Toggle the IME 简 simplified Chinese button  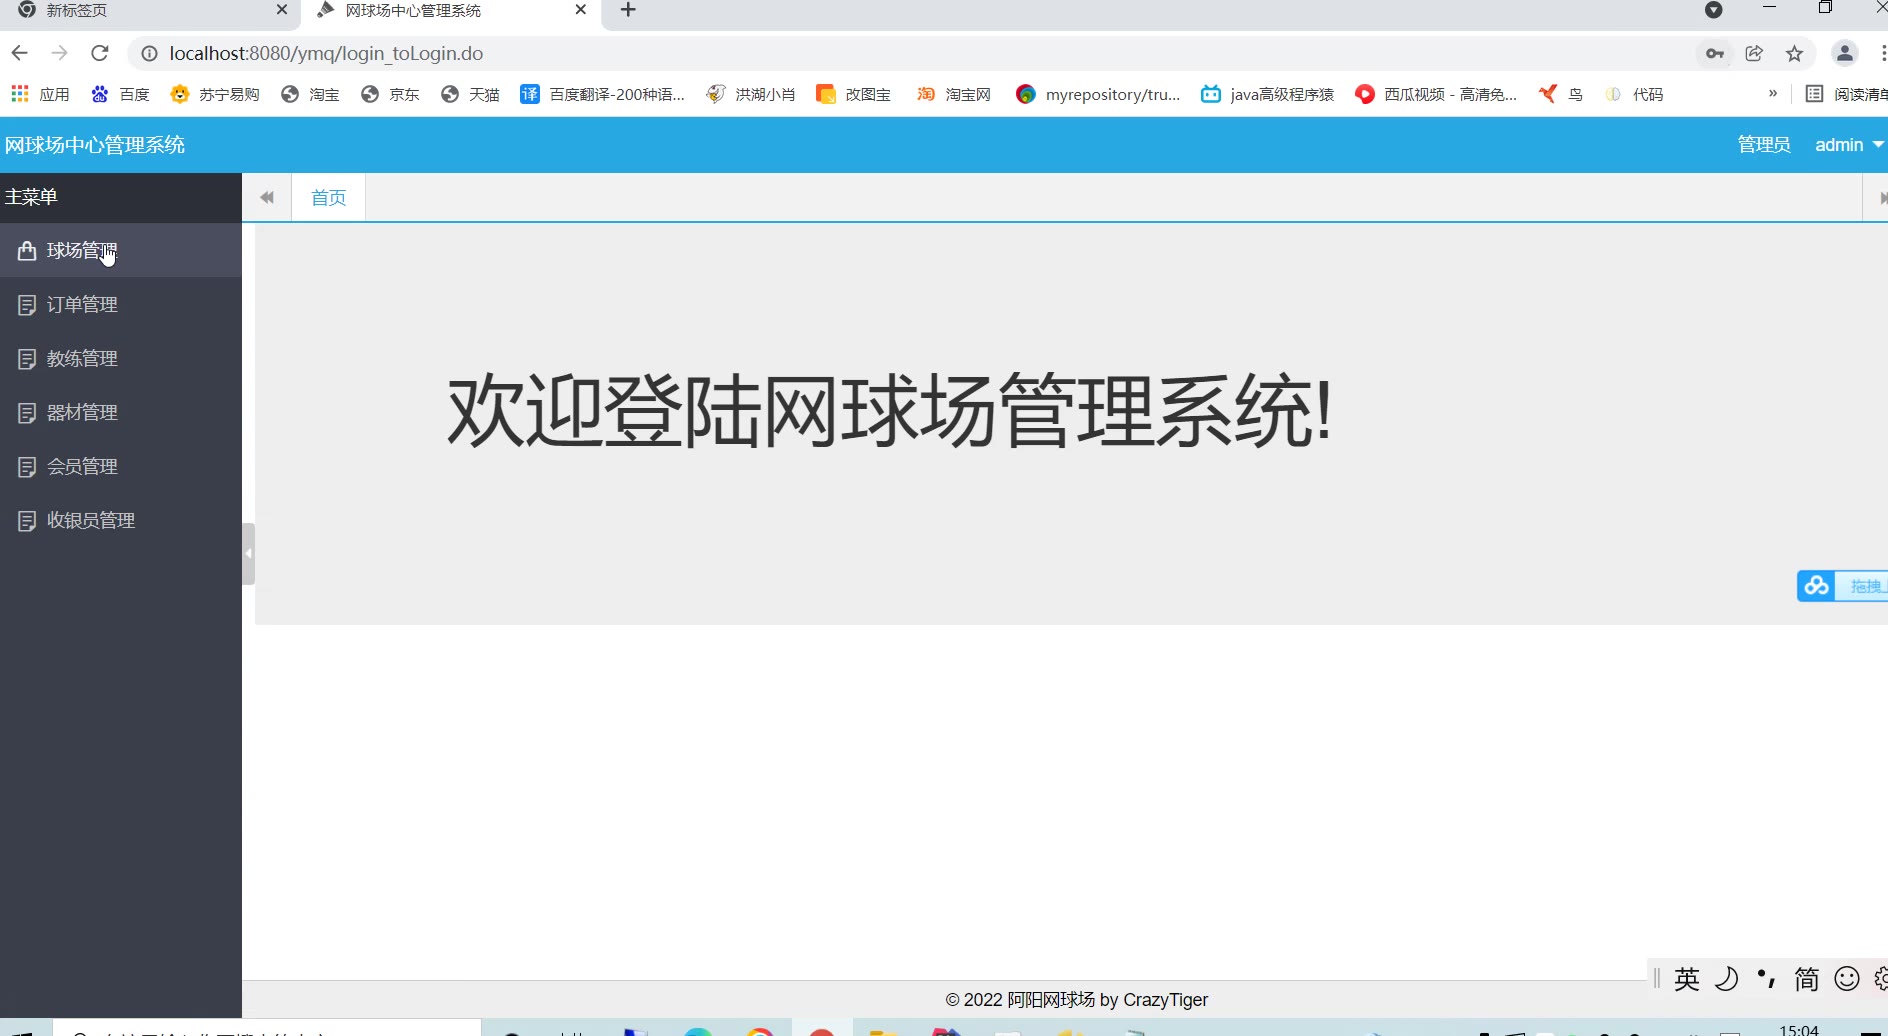(1807, 979)
